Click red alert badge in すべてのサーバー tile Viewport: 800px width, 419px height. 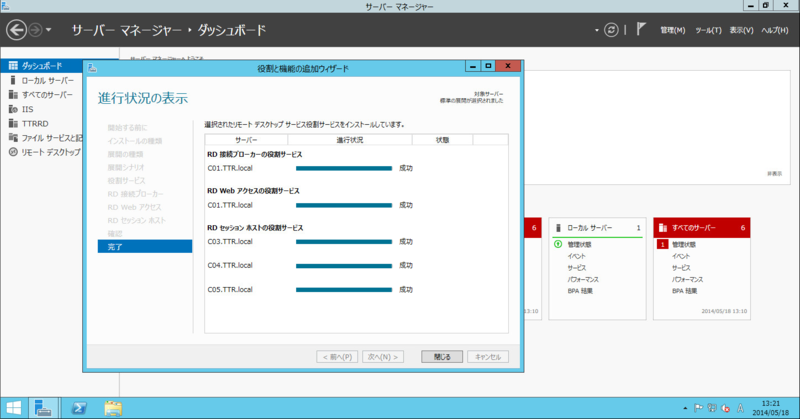pos(662,244)
